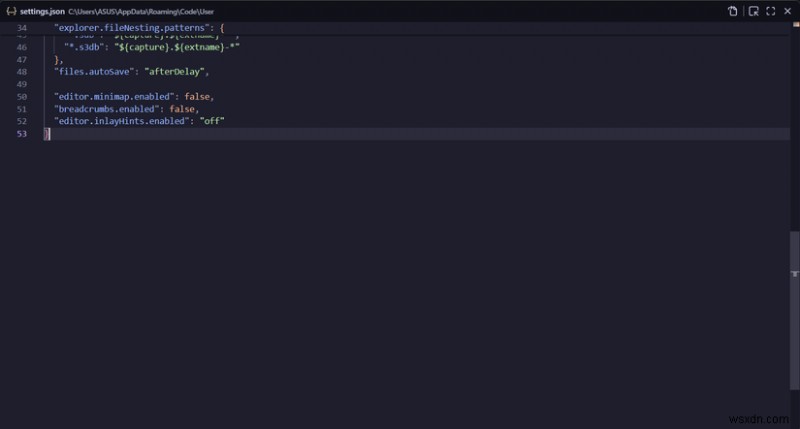Click line number 46 in the gutter

(x=21, y=47)
